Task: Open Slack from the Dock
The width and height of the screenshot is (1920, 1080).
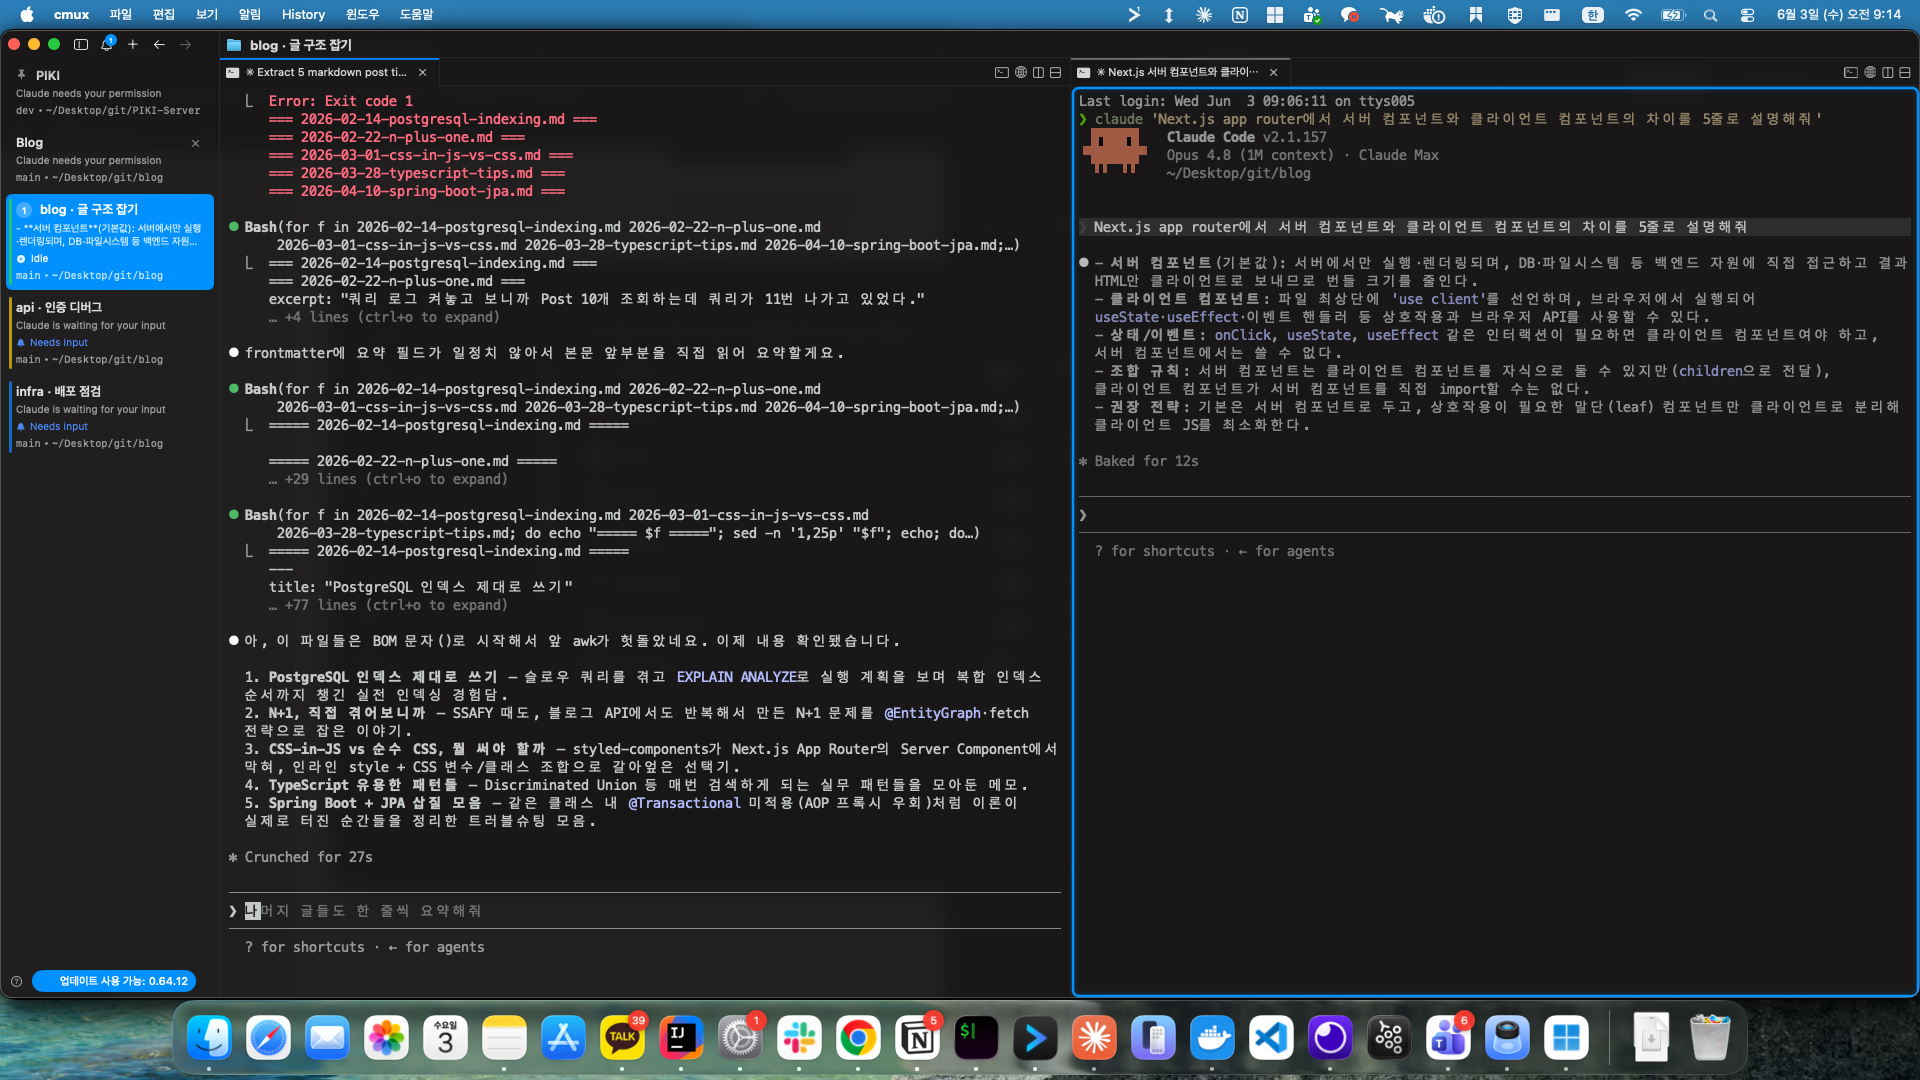Action: tap(799, 1038)
